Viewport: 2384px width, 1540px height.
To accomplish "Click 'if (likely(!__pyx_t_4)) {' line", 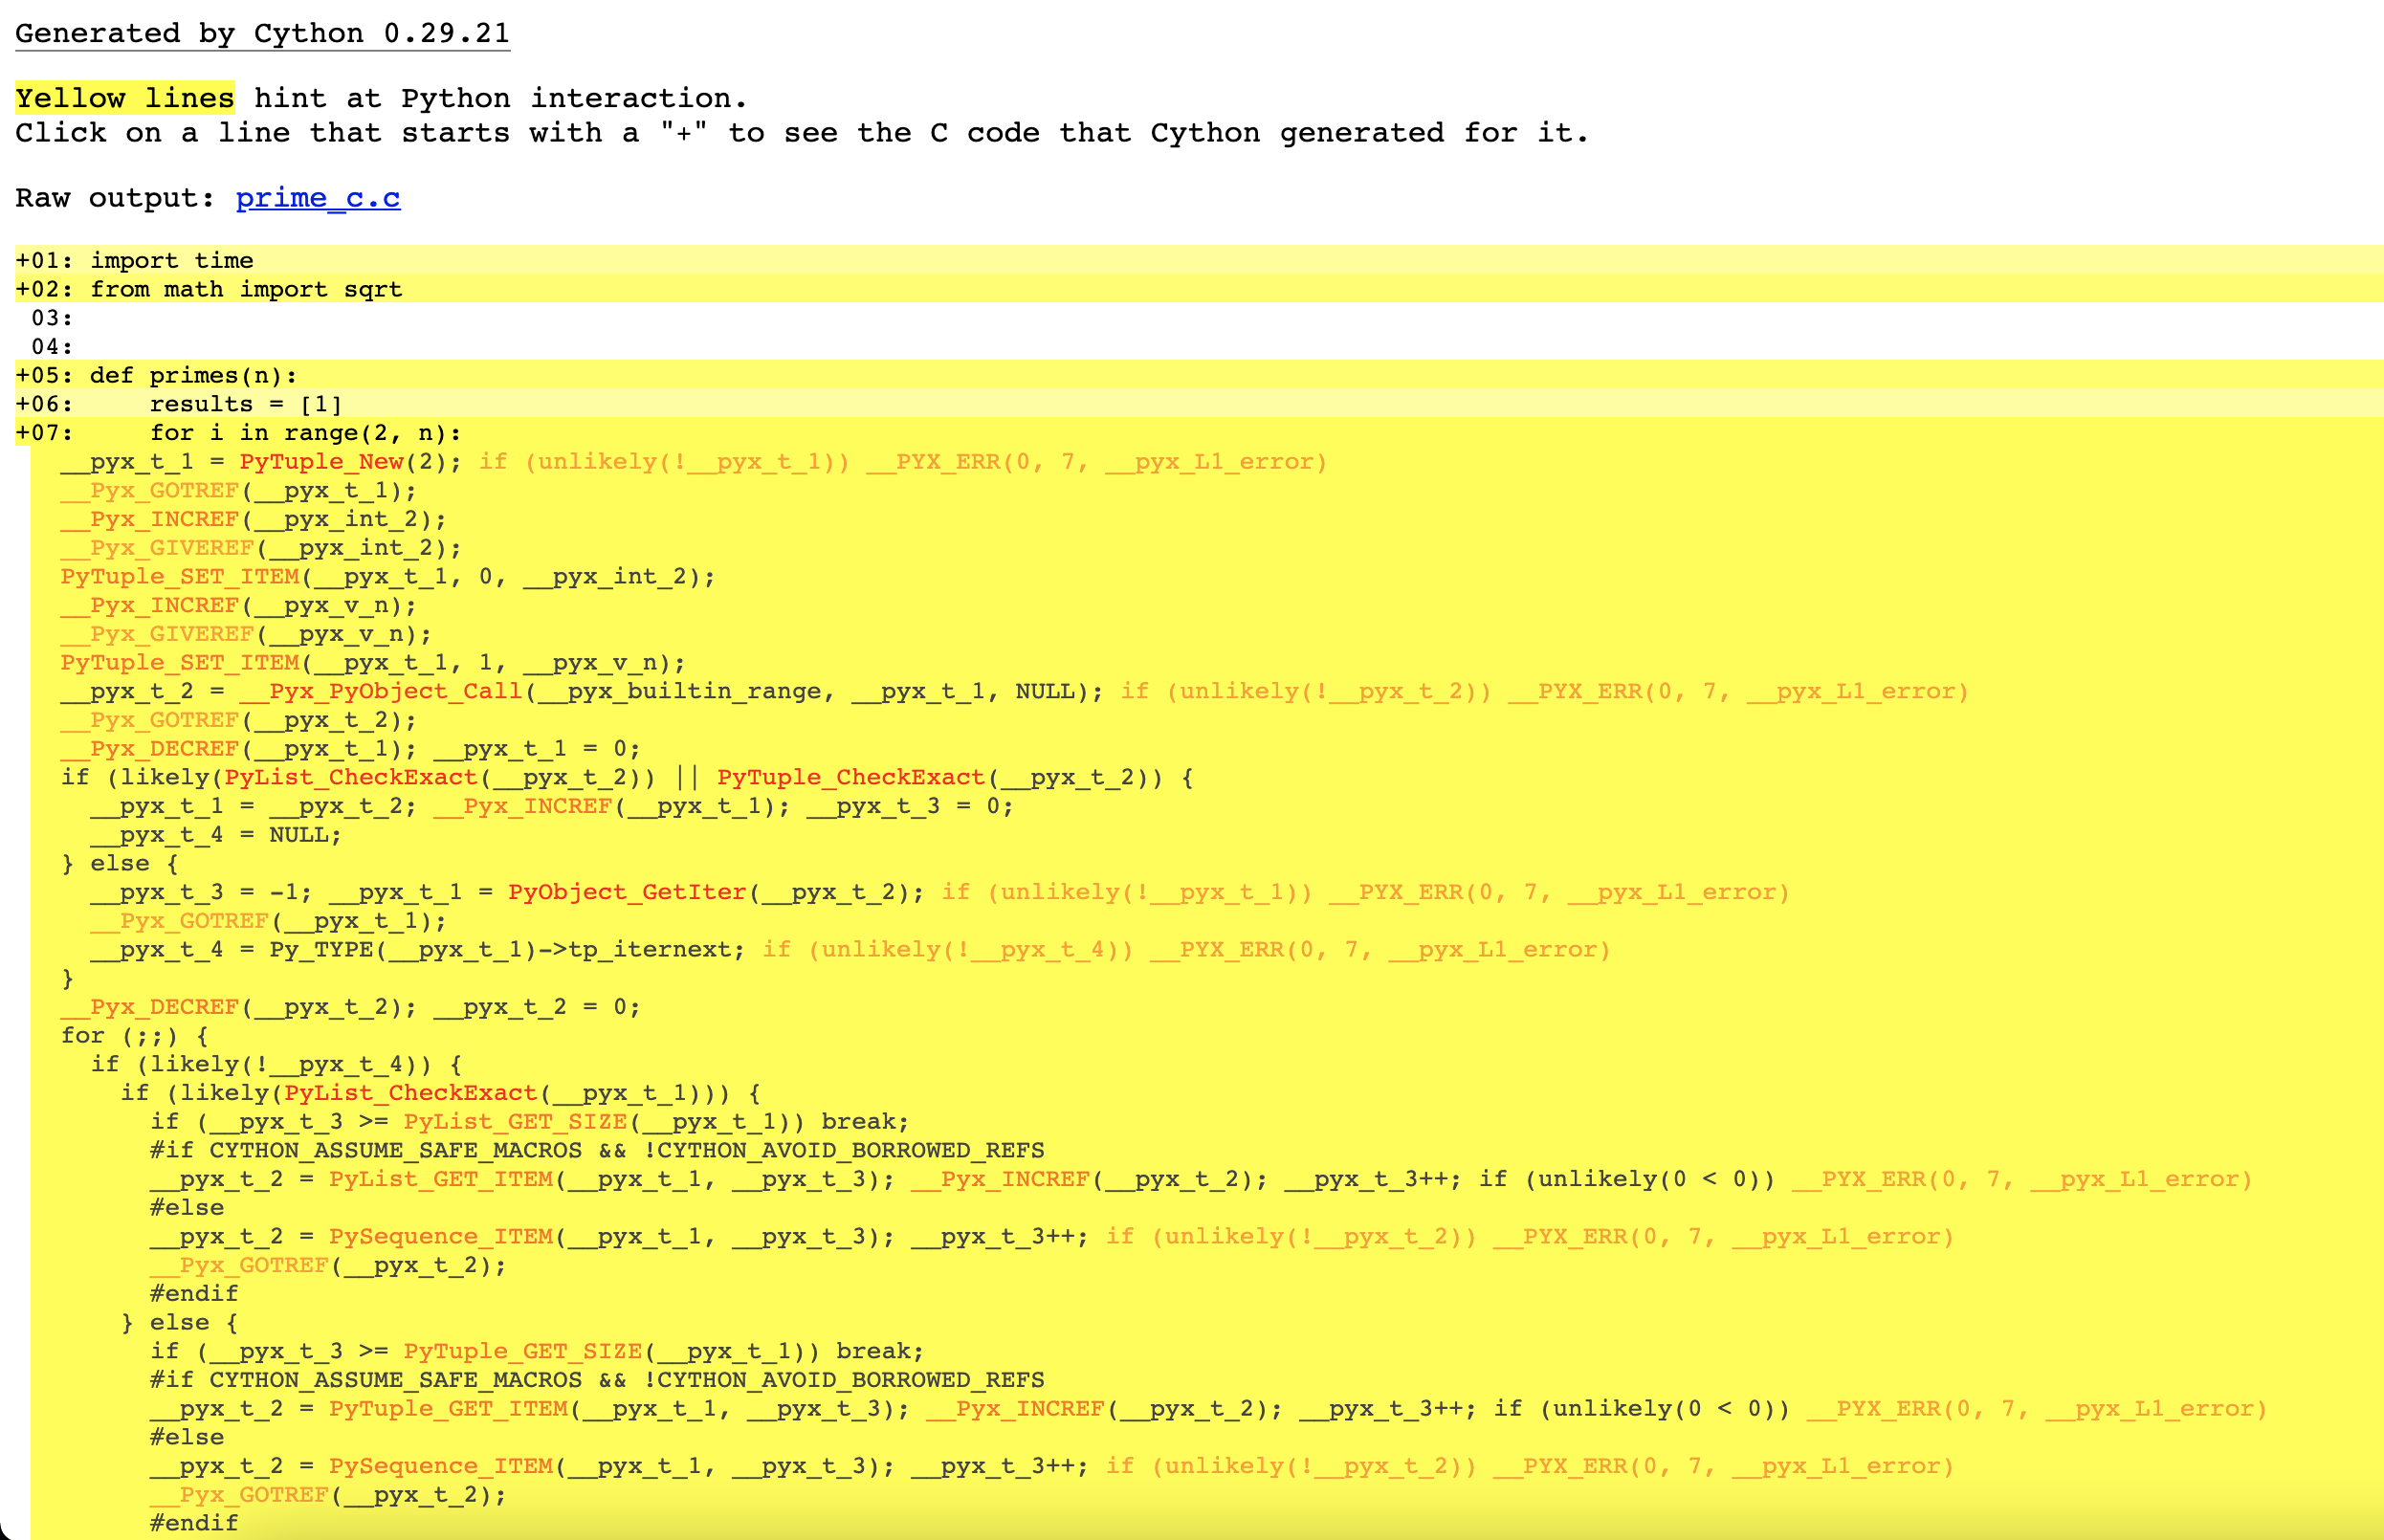I will [276, 1064].
